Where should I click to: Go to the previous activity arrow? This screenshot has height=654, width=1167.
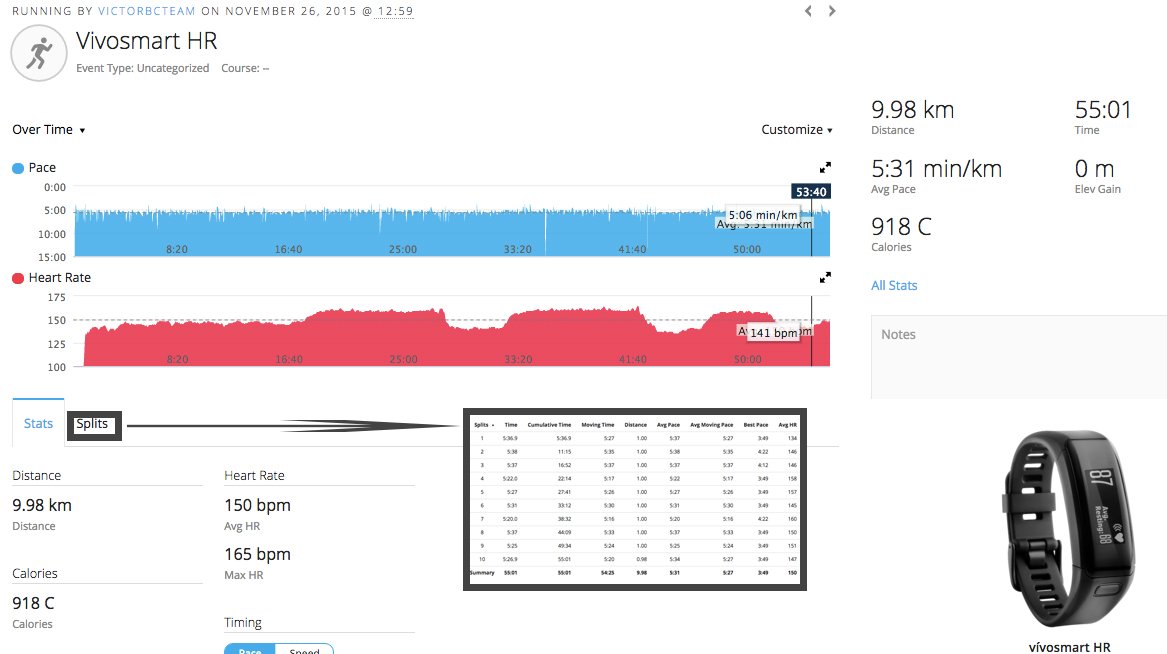coord(808,11)
